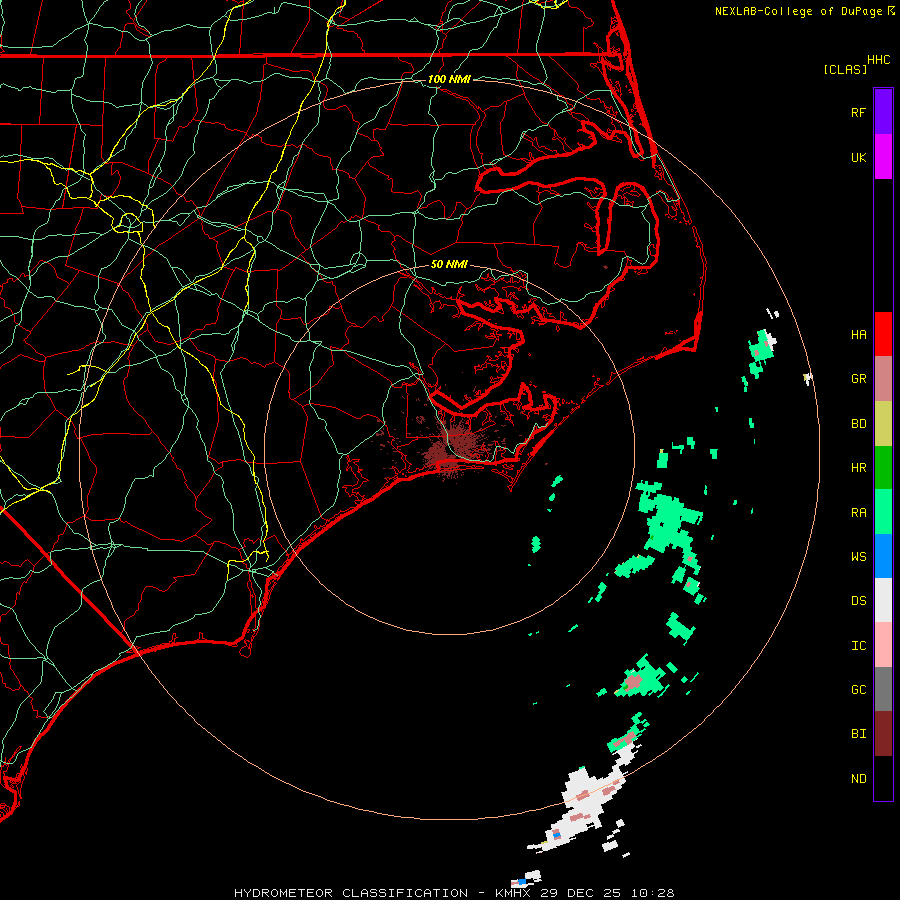Click the RA legend label
This screenshot has height=900, width=900.
click(858, 513)
